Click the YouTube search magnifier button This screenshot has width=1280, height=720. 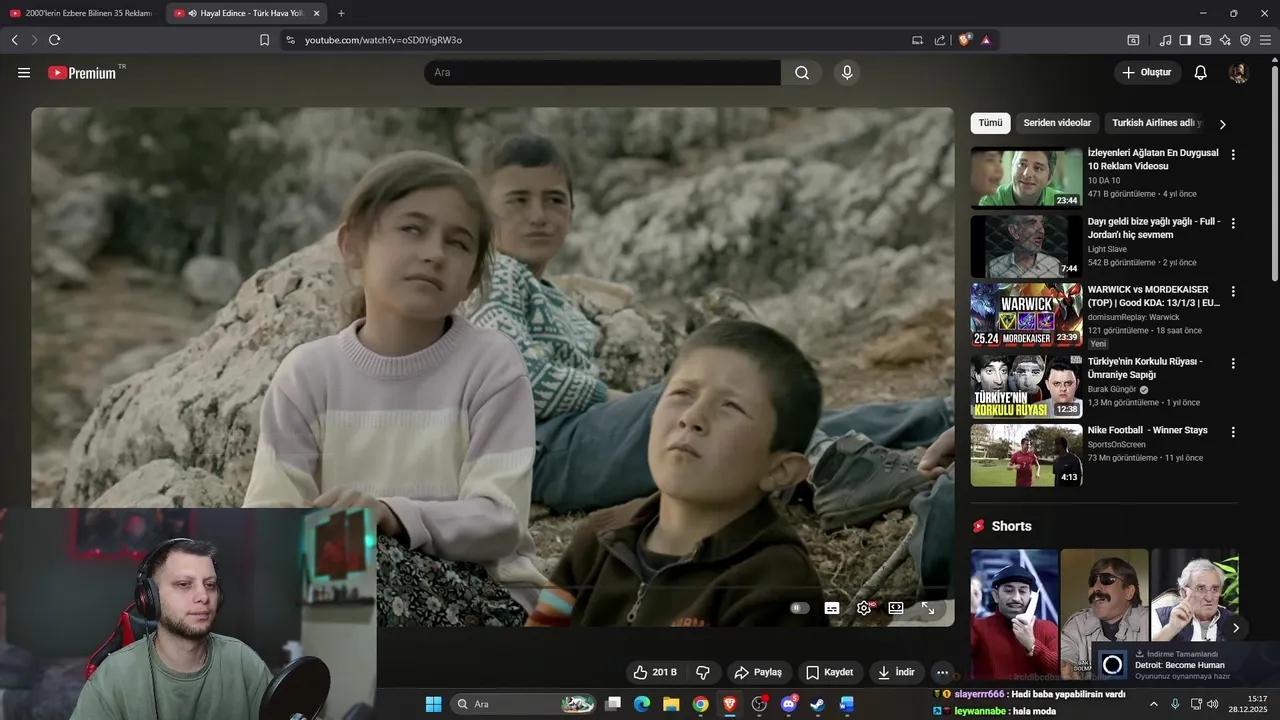[x=802, y=73]
